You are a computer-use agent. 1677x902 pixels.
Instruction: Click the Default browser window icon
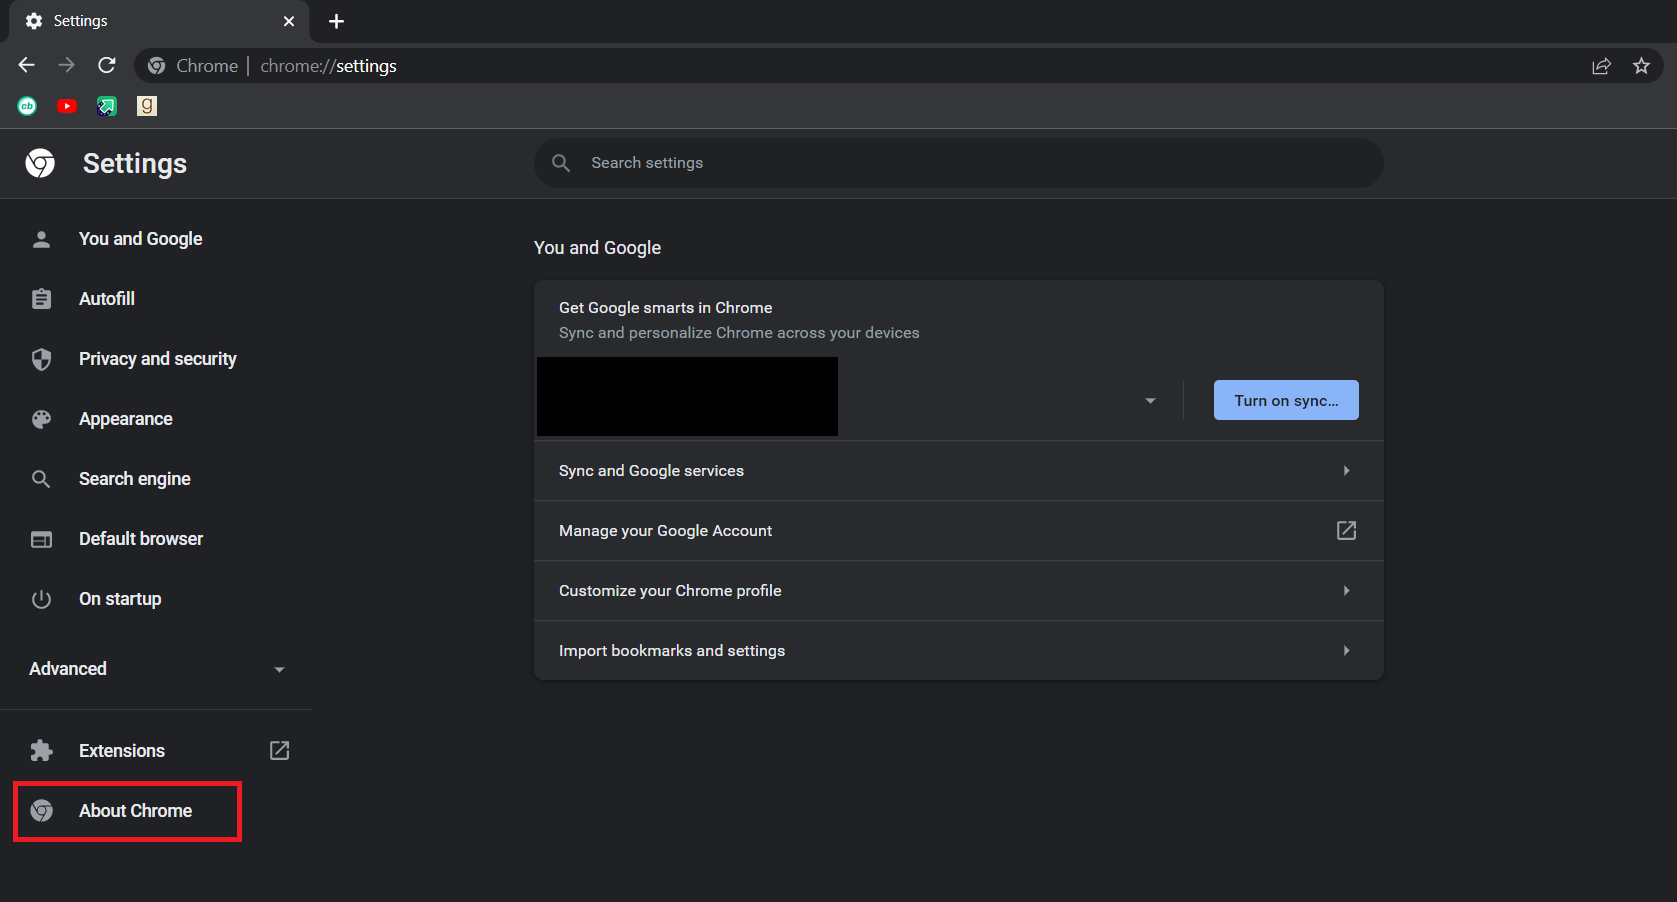tap(41, 539)
